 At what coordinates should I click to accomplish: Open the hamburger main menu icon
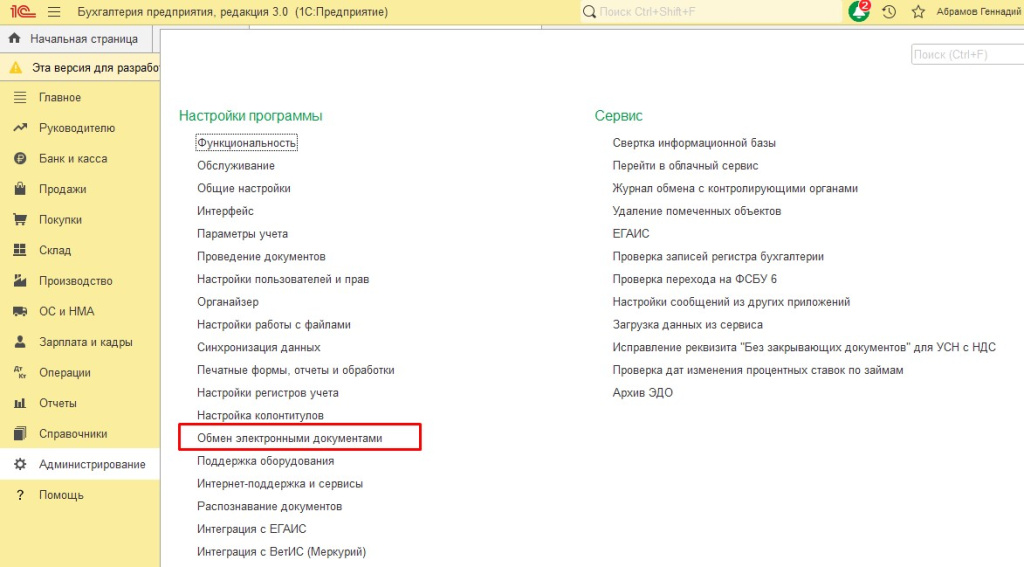[54, 12]
